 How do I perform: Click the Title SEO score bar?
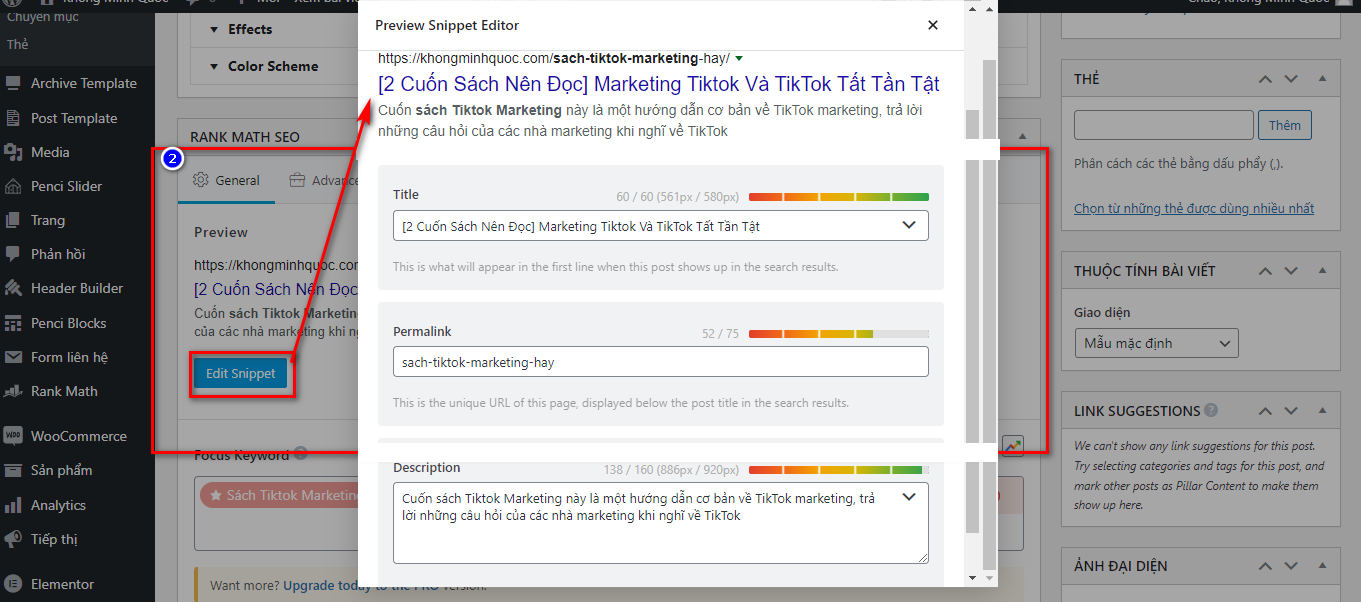840,196
